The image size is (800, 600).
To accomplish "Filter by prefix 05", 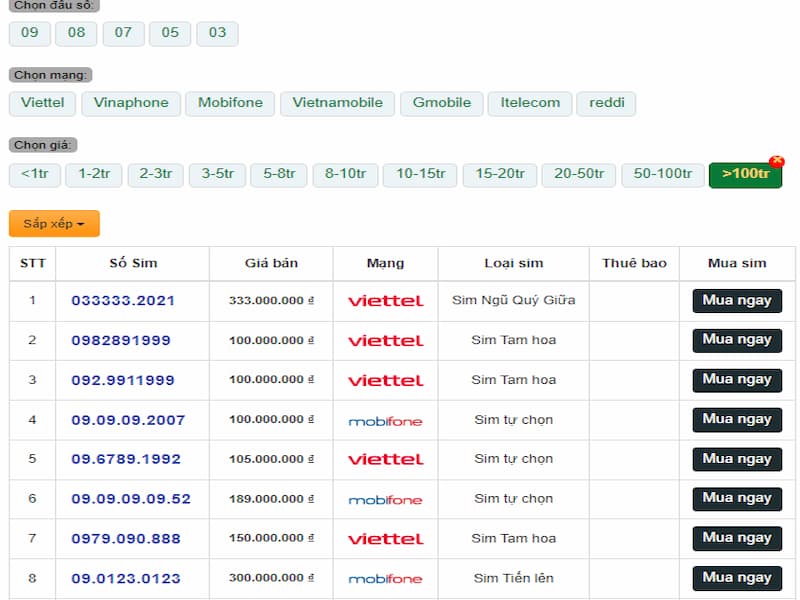I will click(170, 33).
